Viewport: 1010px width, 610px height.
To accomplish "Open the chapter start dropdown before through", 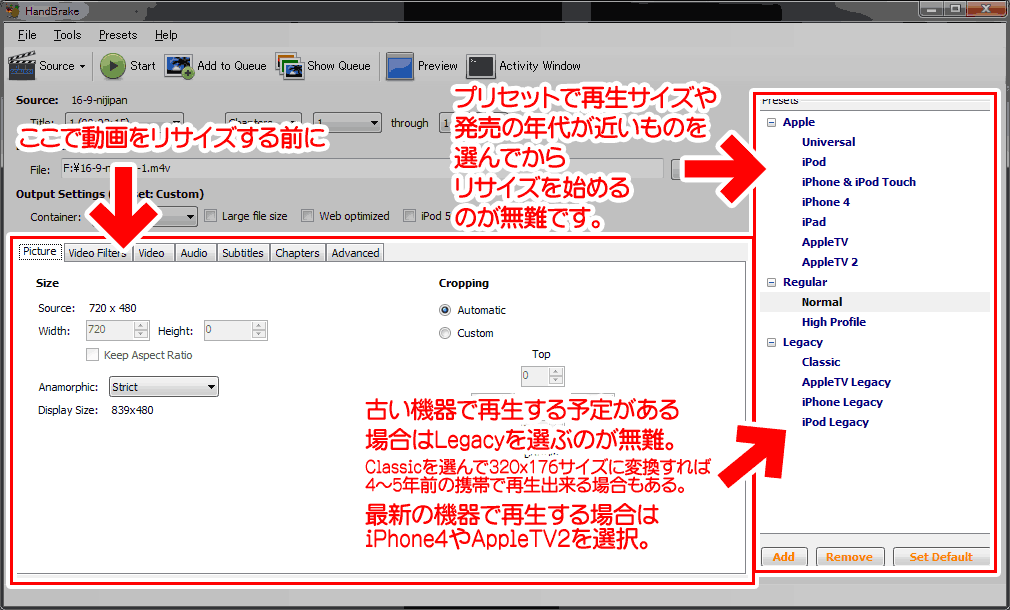I will tap(347, 122).
